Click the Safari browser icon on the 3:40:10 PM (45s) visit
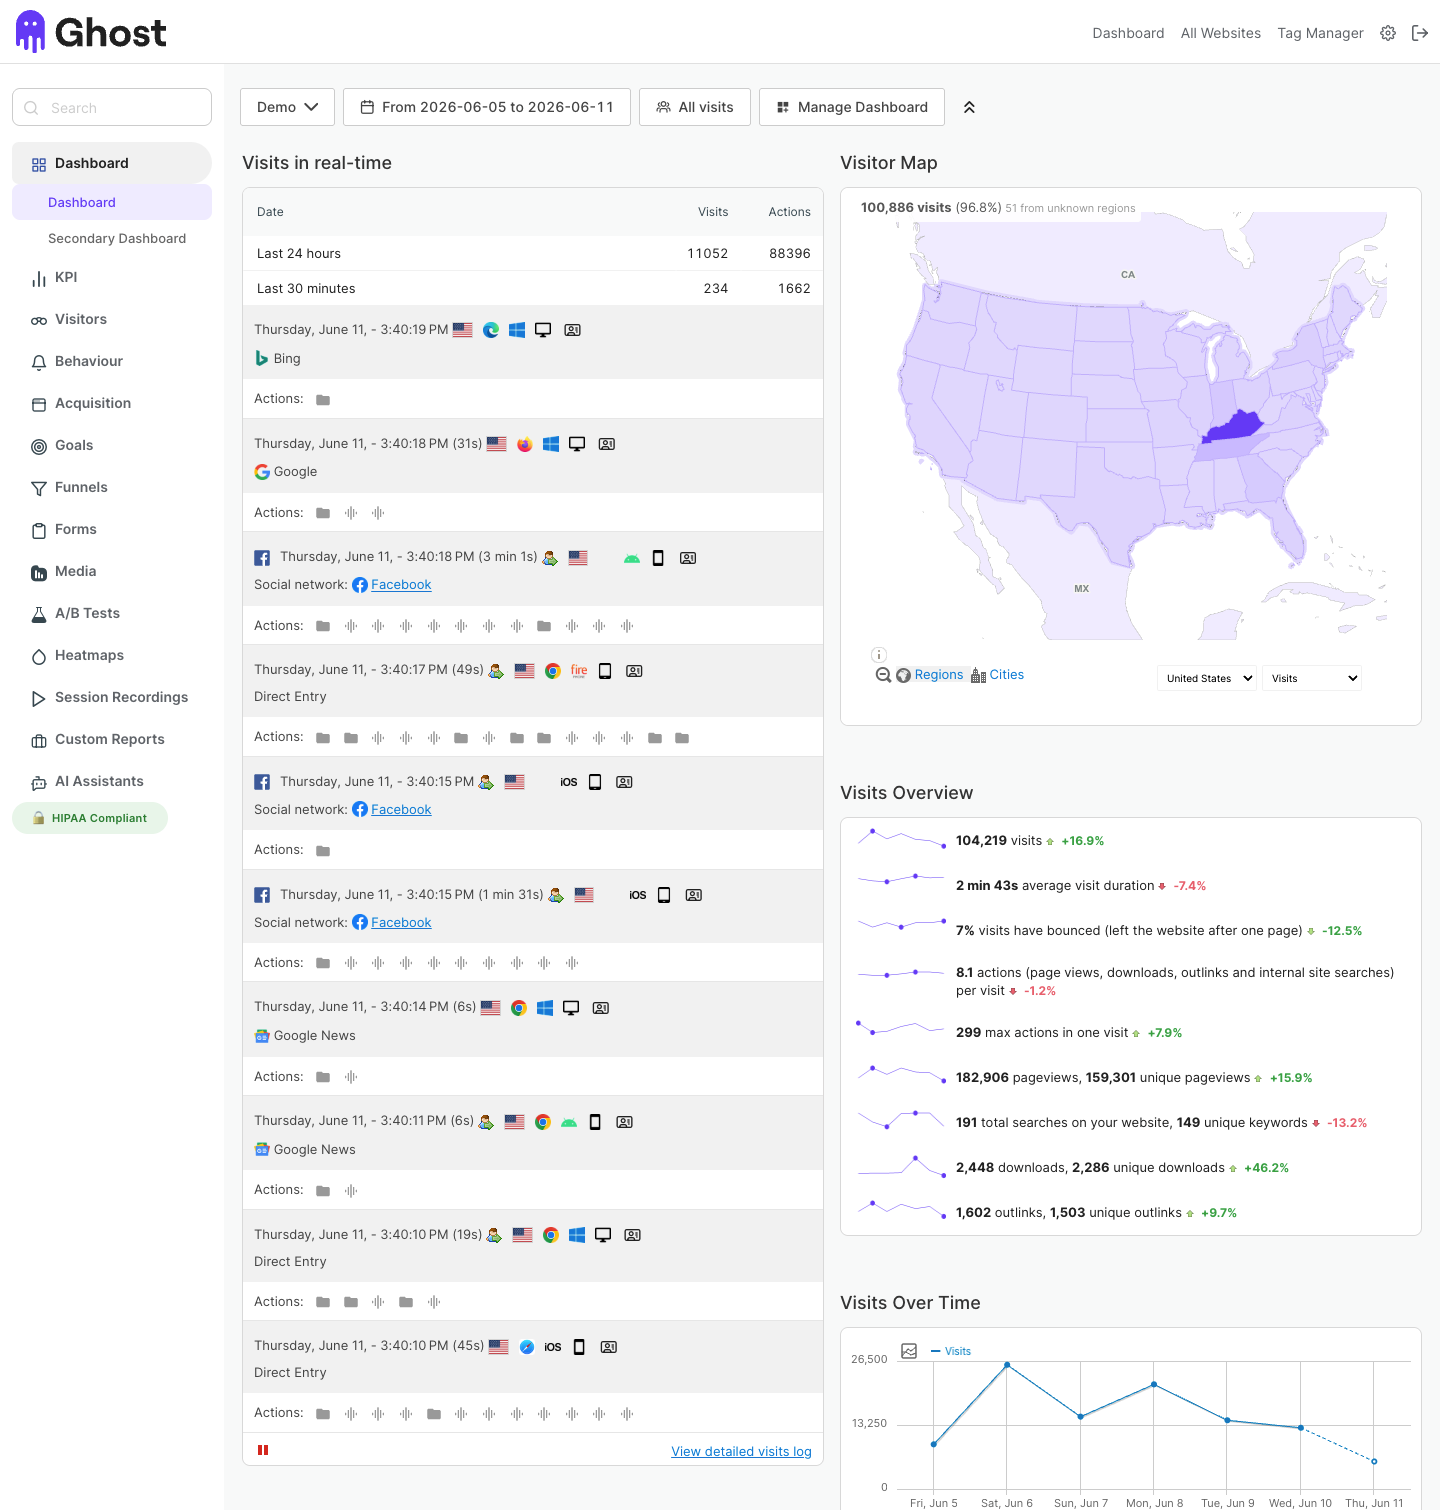The image size is (1440, 1510). (x=527, y=1347)
